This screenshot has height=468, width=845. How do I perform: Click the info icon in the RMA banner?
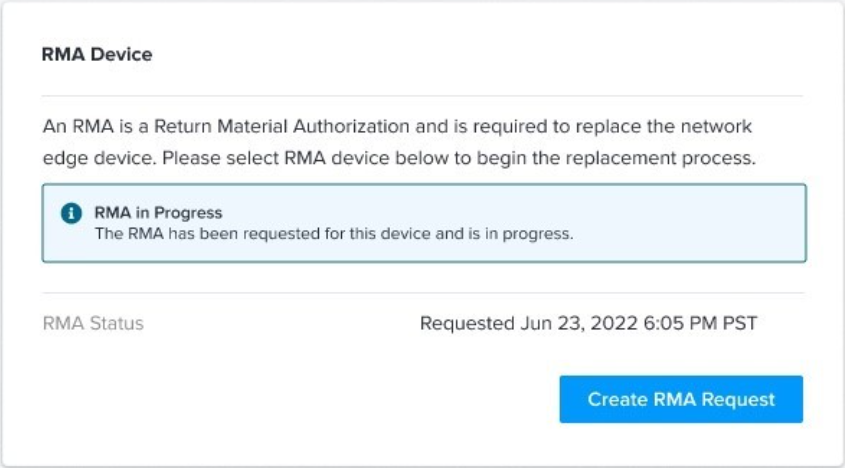tap(71, 213)
